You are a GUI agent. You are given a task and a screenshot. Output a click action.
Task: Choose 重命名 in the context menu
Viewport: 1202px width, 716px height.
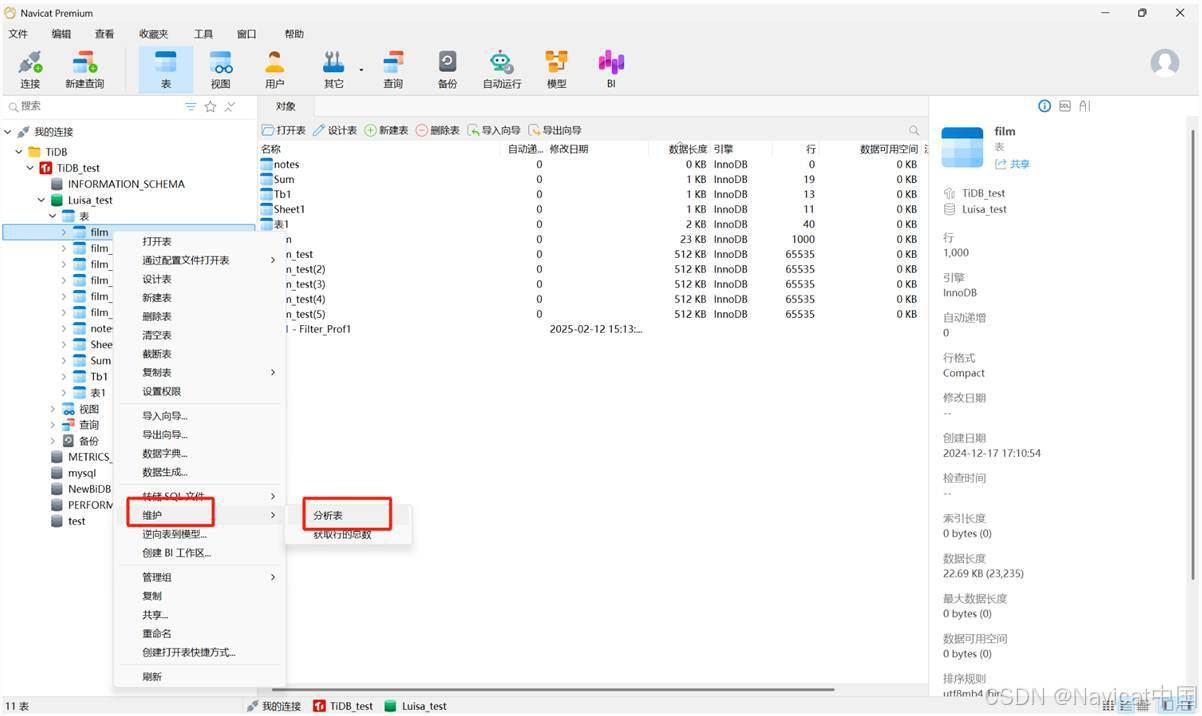coord(199,634)
